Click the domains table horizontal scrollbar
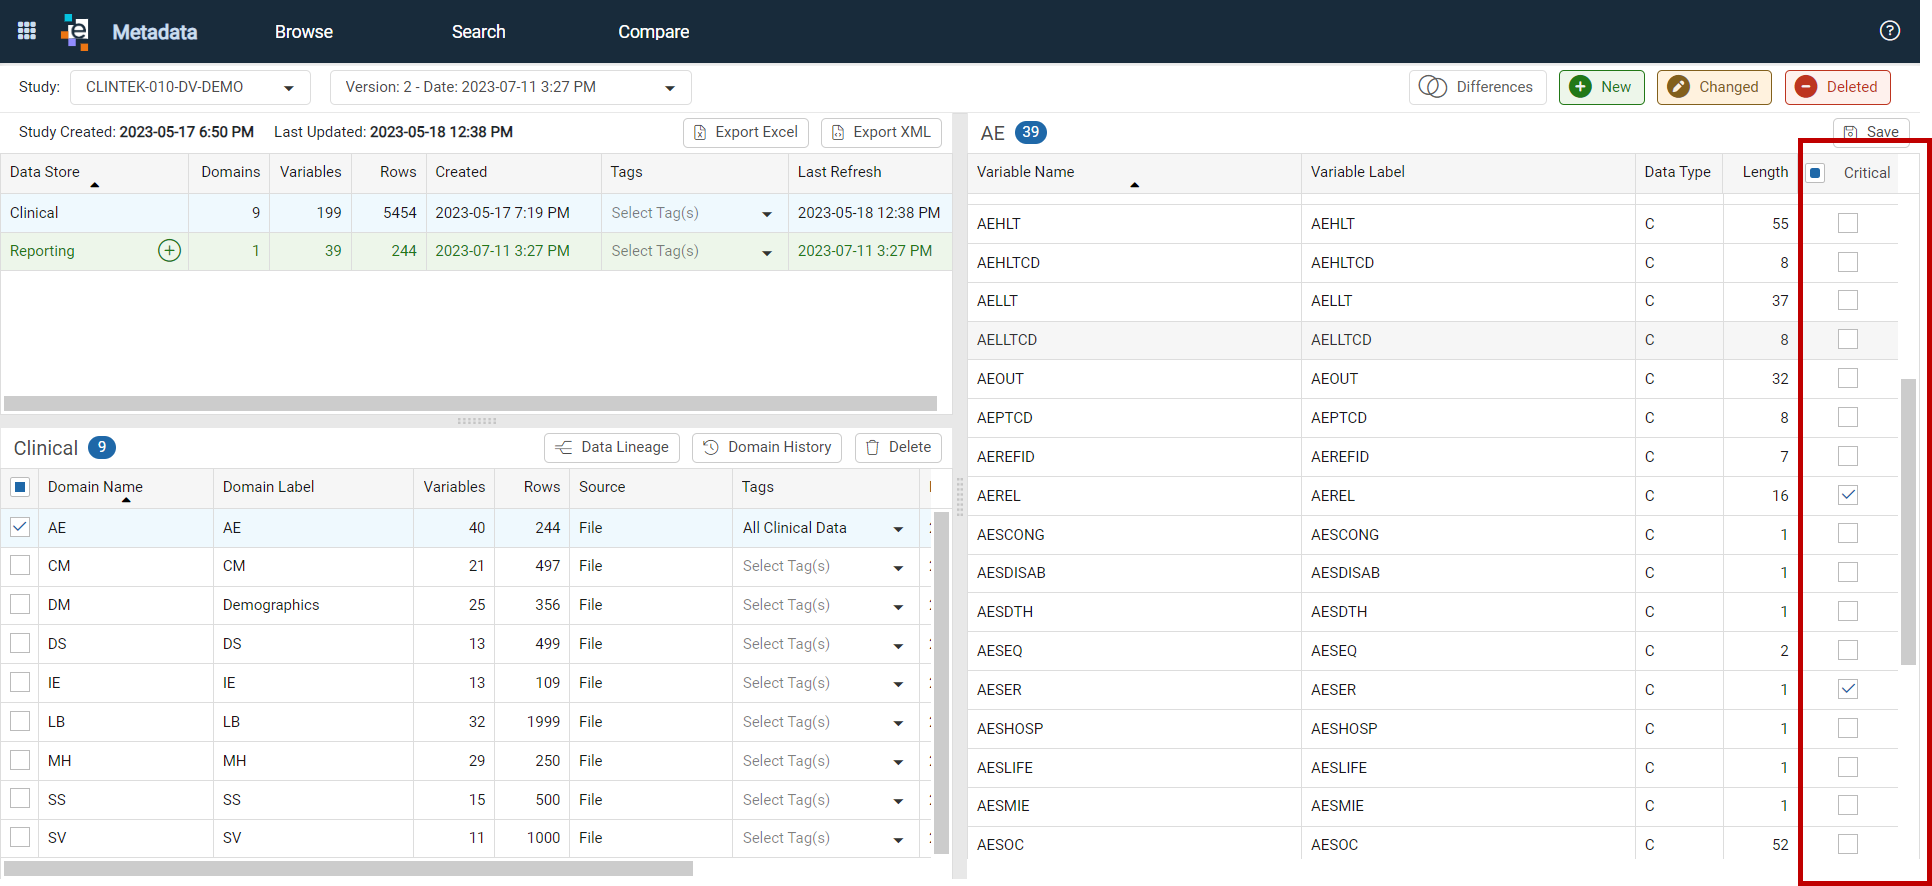This screenshot has height=886, width=1932. (348, 869)
